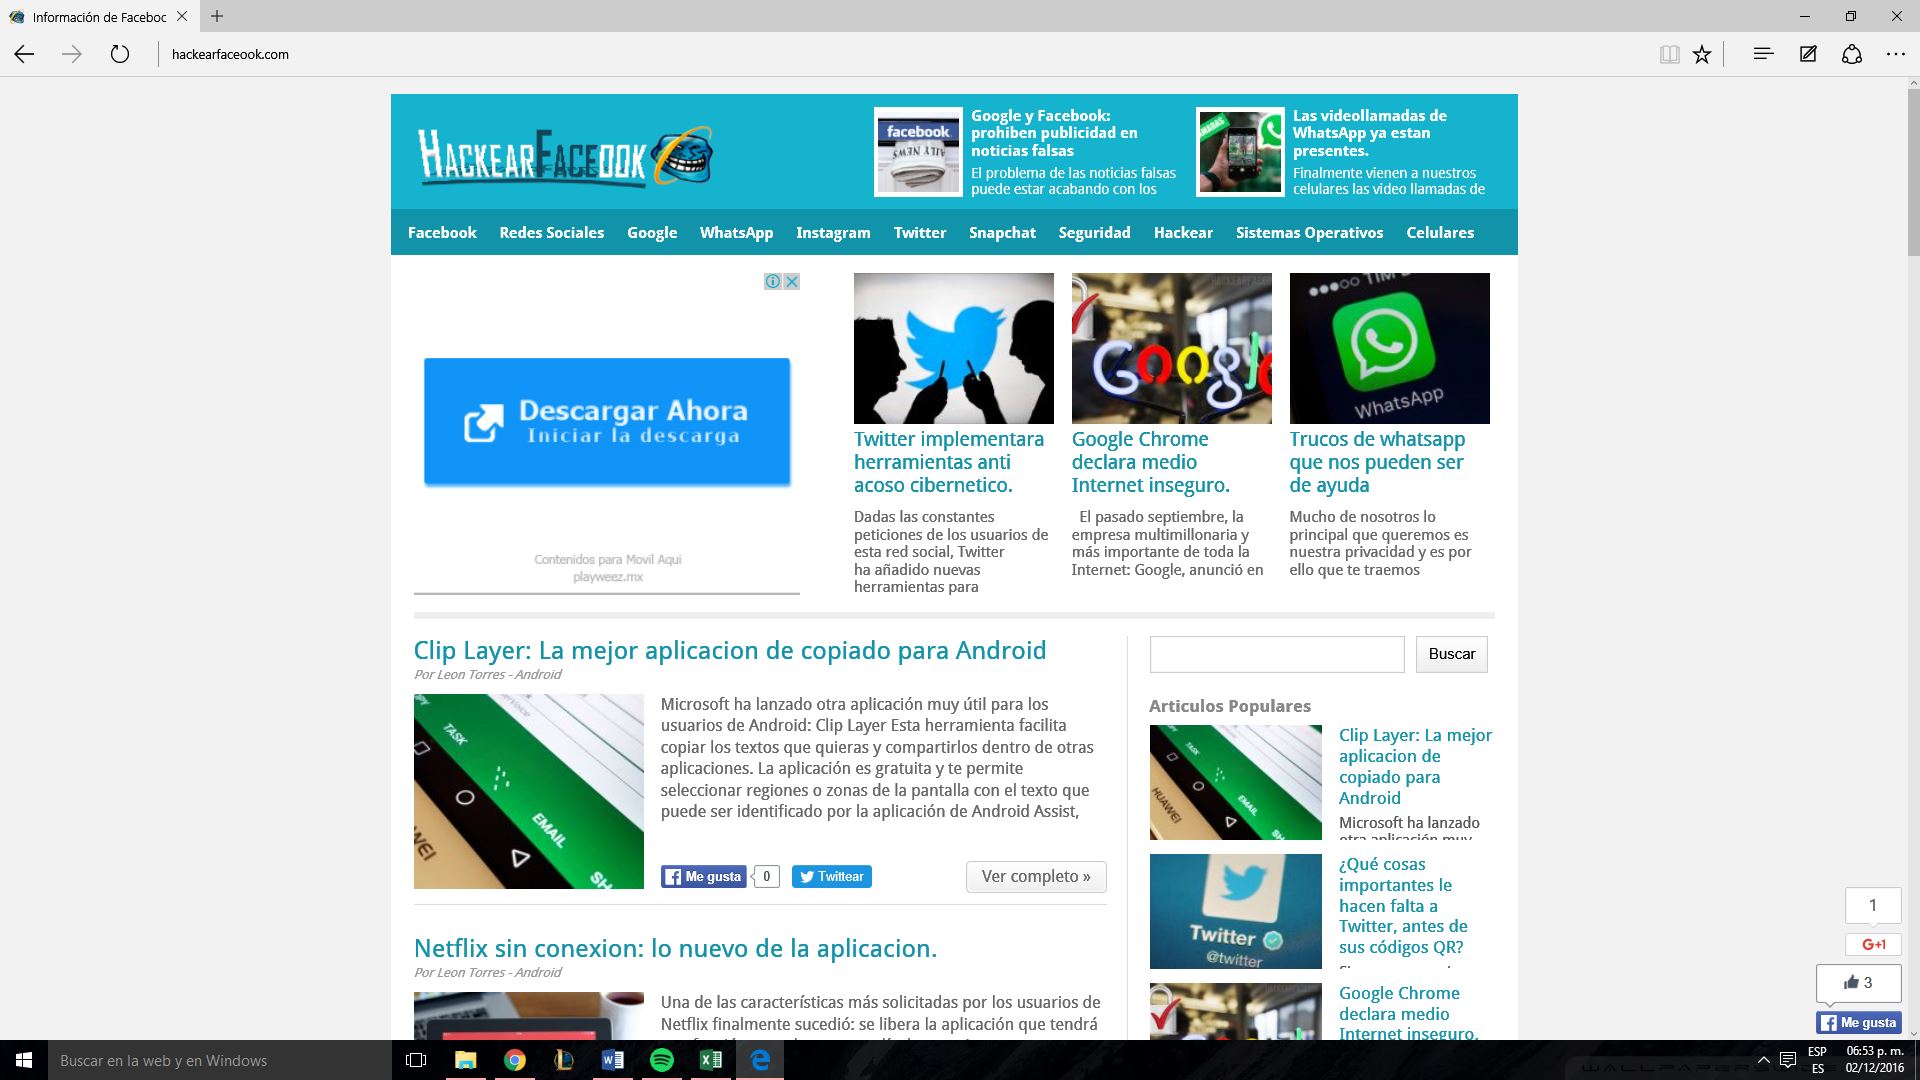Close the ad with the X icon
Image resolution: width=1920 pixels, height=1080 pixels.
pos(791,282)
